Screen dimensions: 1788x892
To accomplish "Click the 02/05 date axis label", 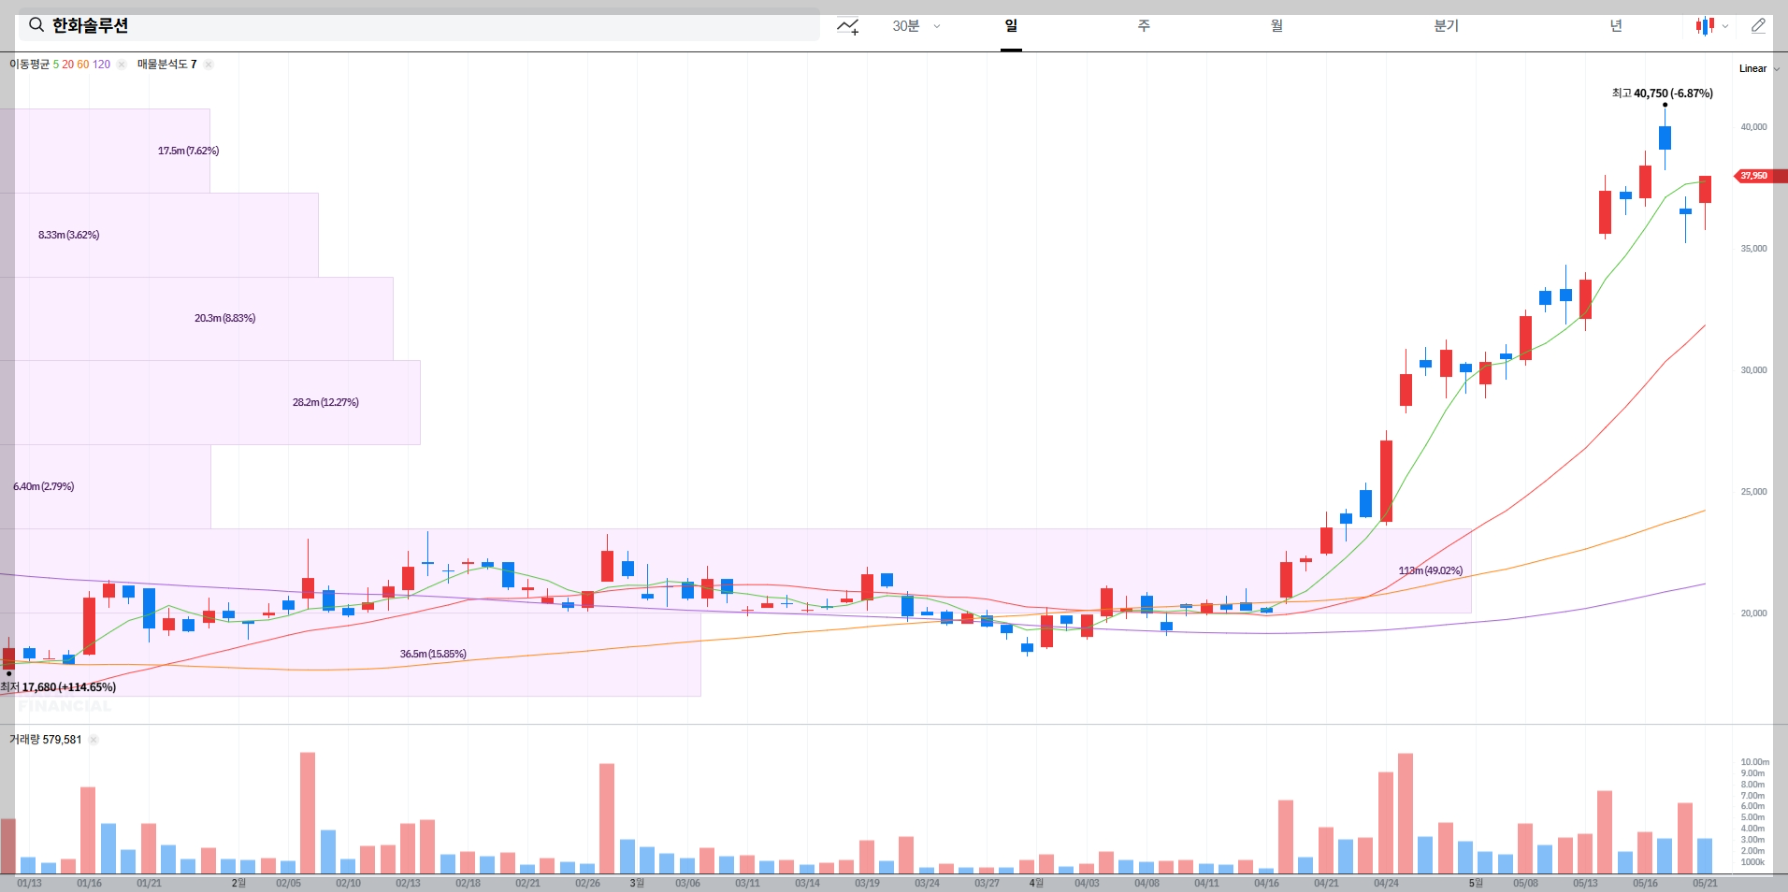I will pos(288,883).
